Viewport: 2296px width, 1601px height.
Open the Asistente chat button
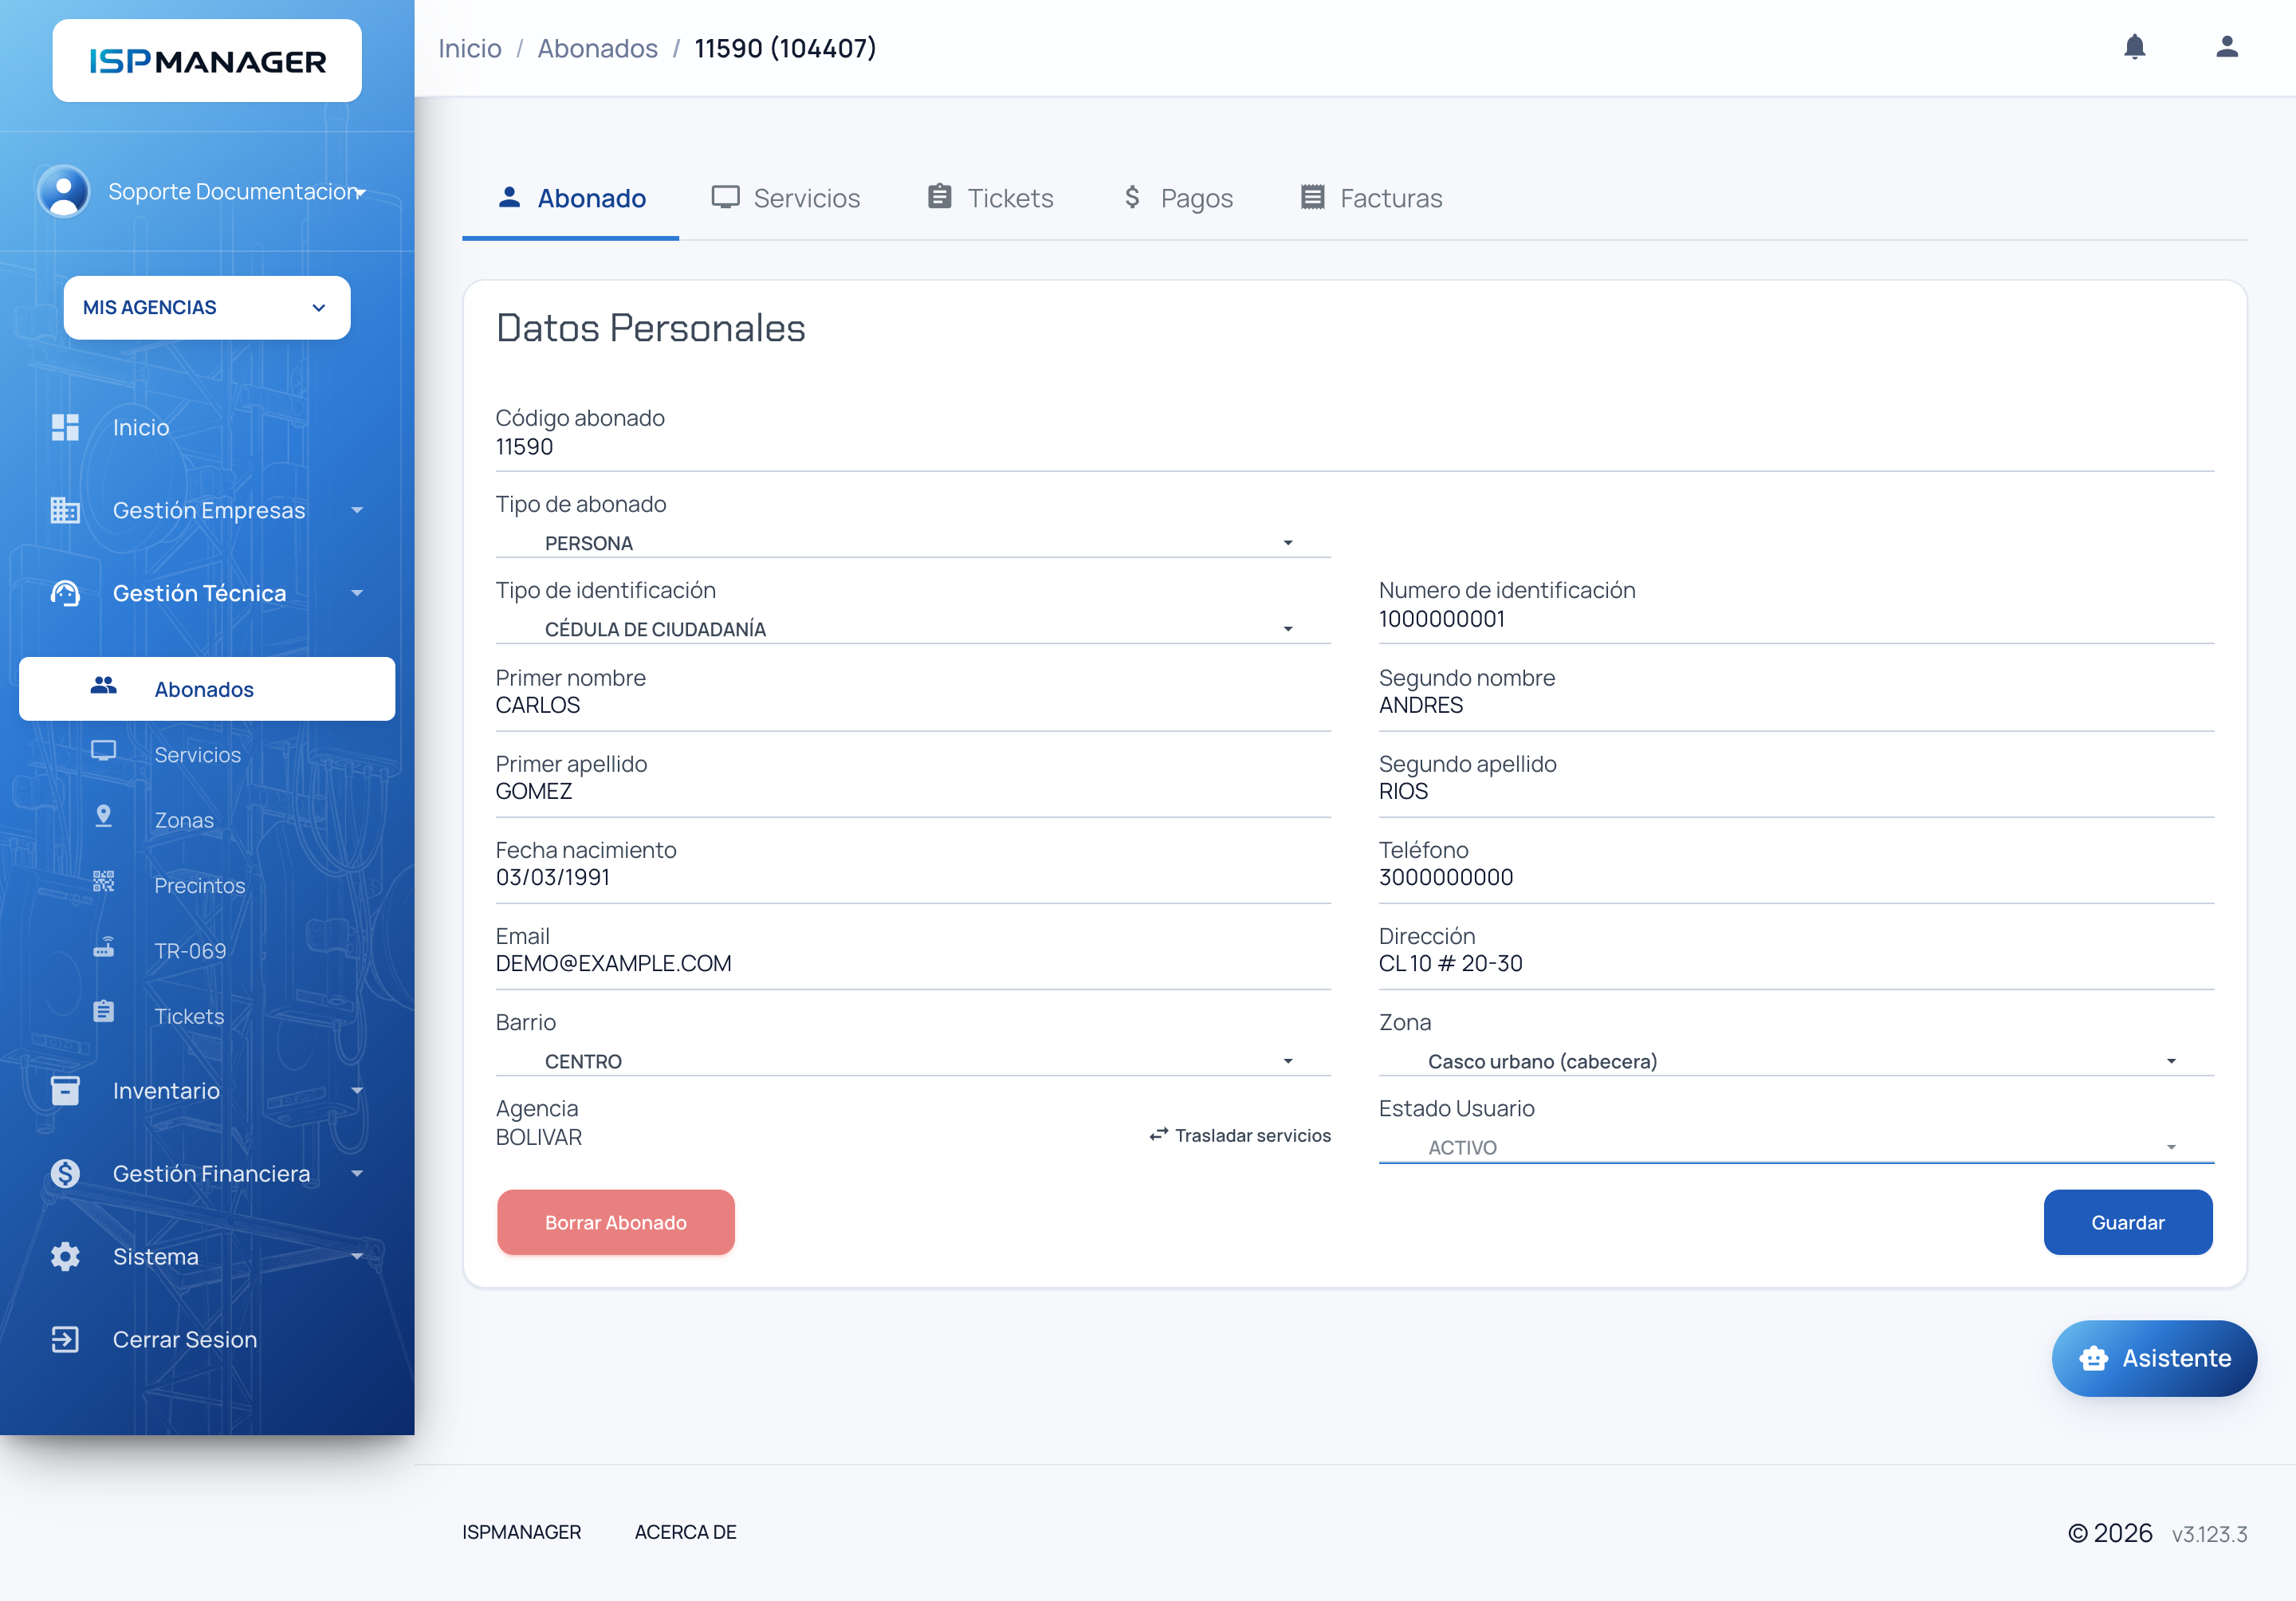(x=2154, y=1358)
